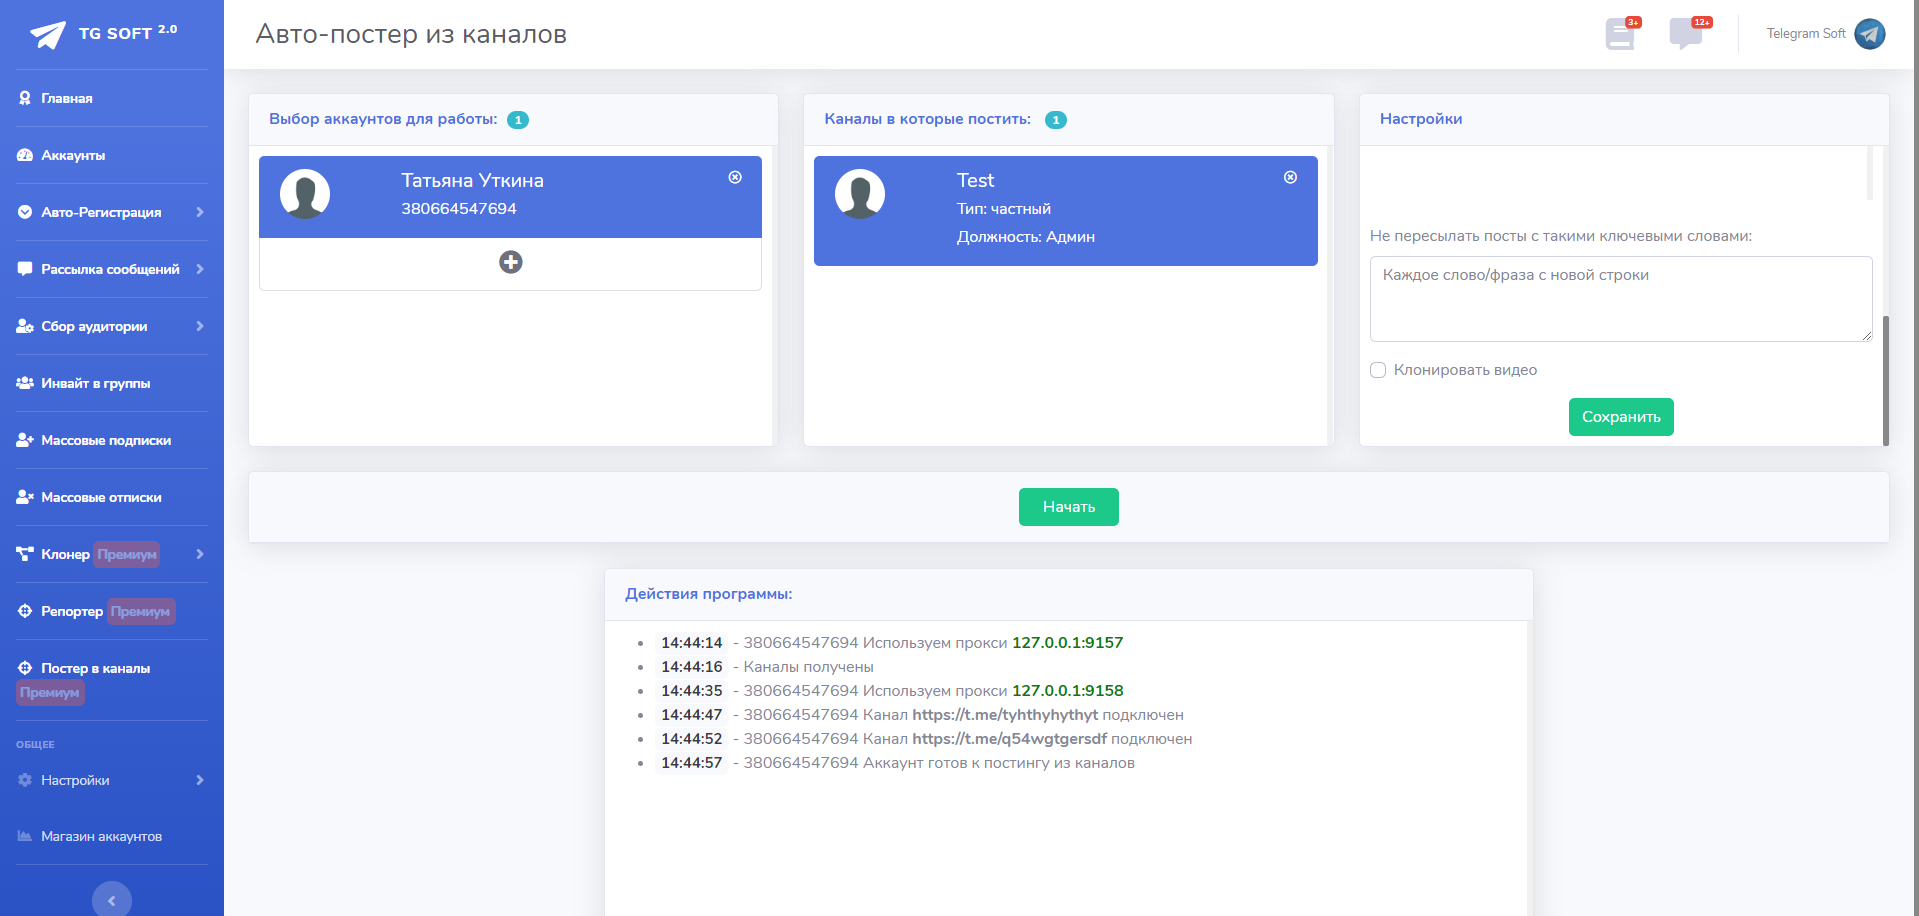Open the https://t.me/tyhthyhythyt log link
The height and width of the screenshot is (916, 1919).
click(x=1005, y=715)
